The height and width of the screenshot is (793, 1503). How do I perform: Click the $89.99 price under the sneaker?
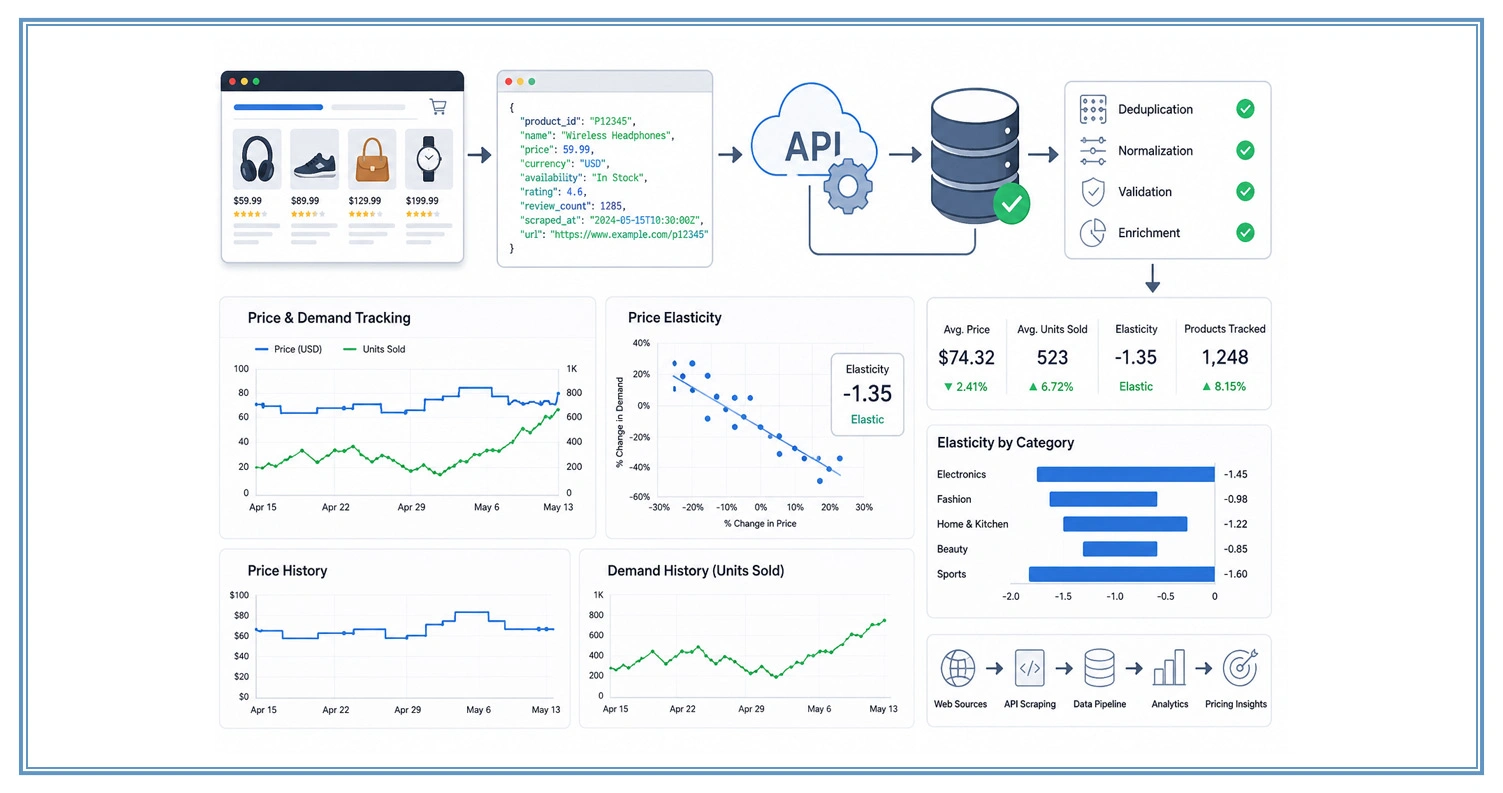click(x=305, y=201)
